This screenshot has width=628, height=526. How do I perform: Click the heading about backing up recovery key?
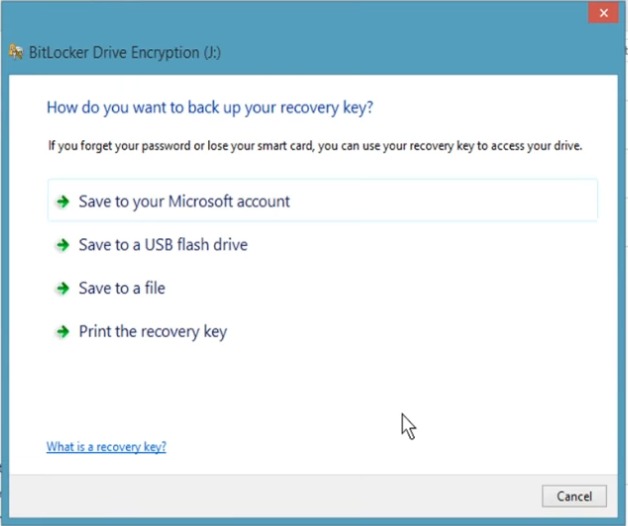pos(210,107)
